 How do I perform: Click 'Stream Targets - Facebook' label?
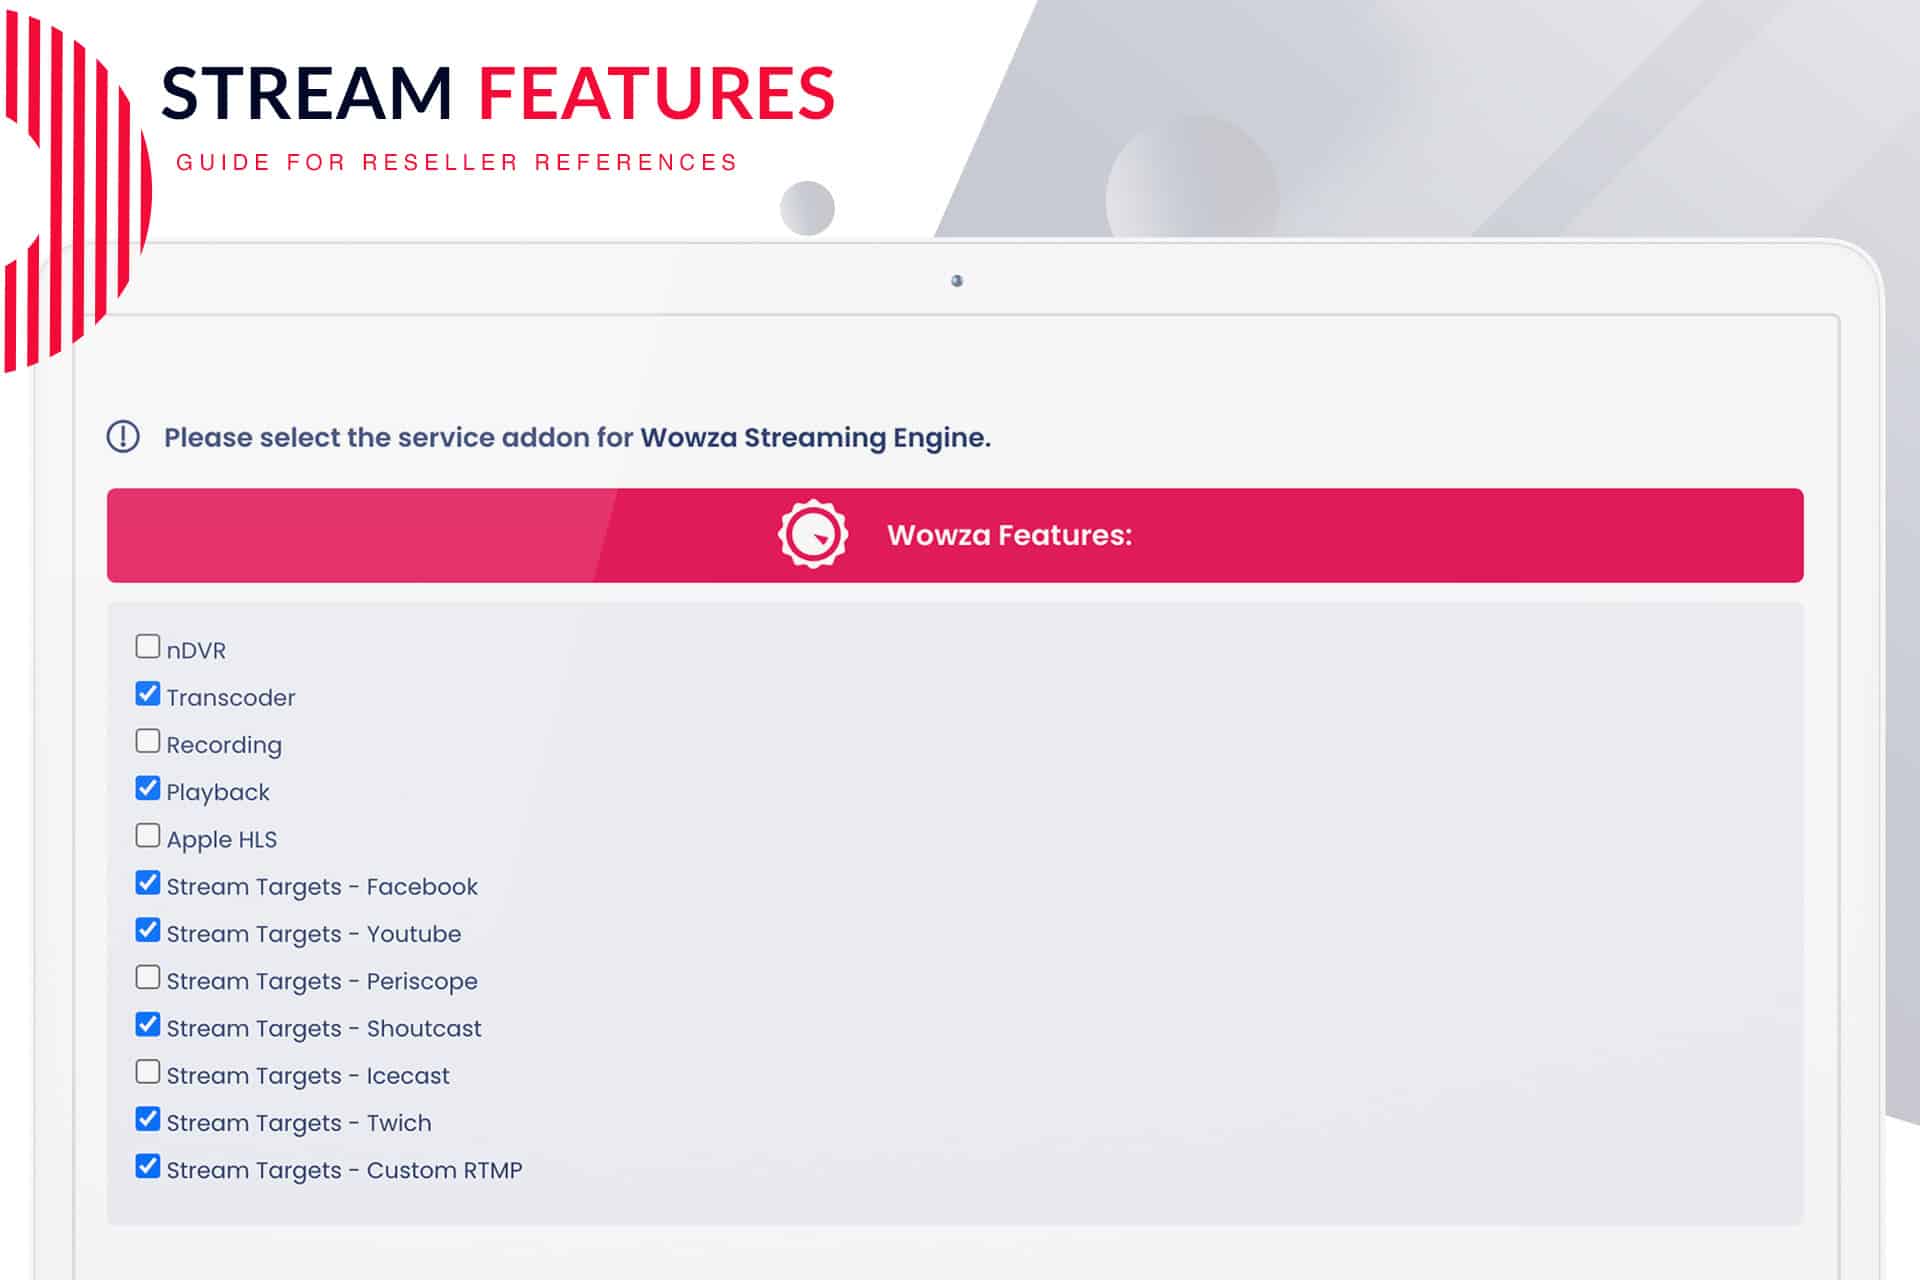pos(322,887)
